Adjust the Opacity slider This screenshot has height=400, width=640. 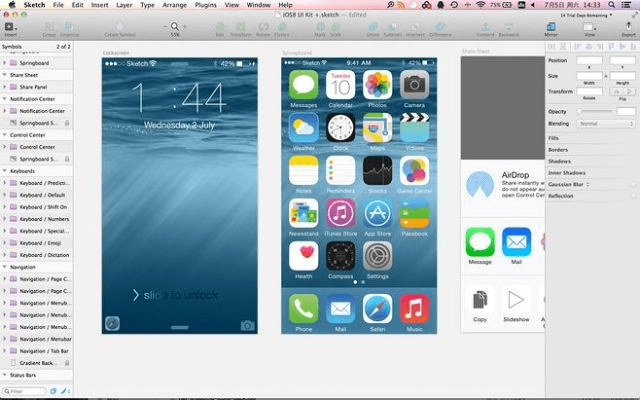click(x=596, y=111)
